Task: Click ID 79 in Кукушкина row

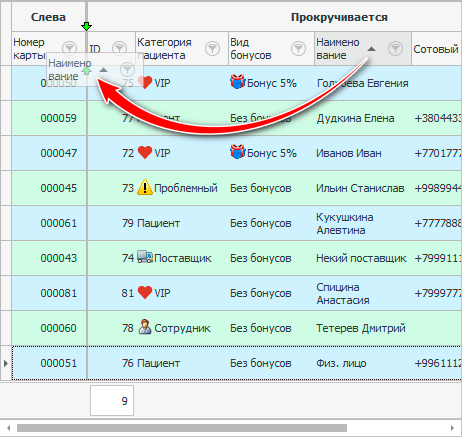Action: click(x=128, y=223)
